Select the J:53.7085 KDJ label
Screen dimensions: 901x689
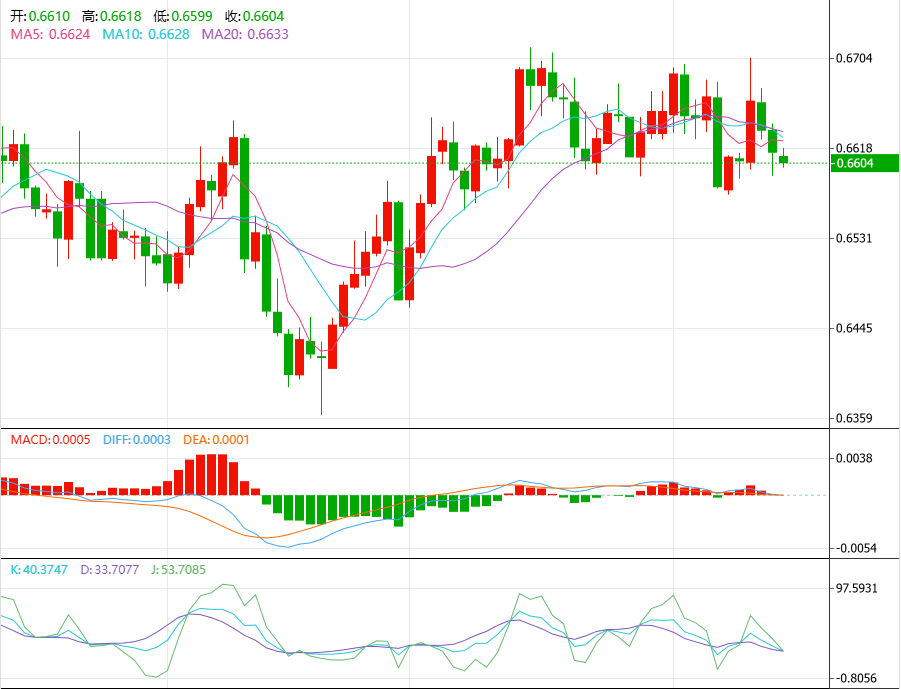click(x=179, y=570)
